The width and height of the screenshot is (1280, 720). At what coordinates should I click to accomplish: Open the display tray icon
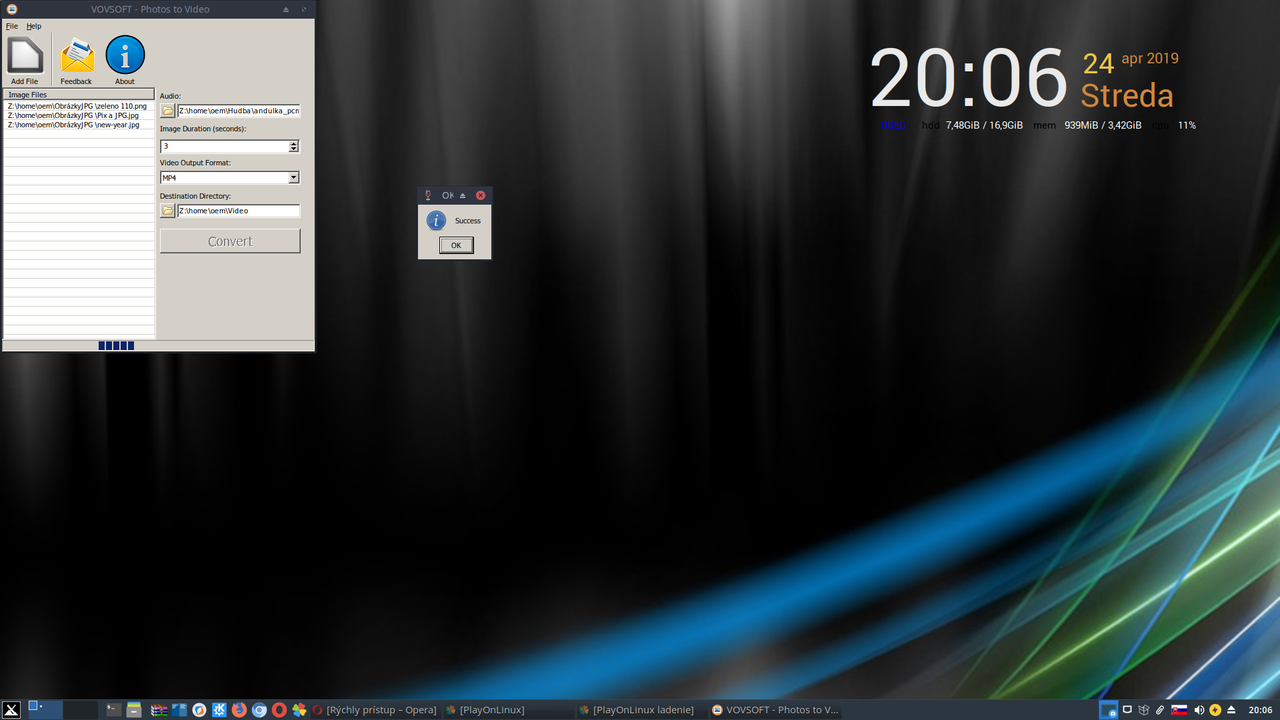click(1127, 710)
